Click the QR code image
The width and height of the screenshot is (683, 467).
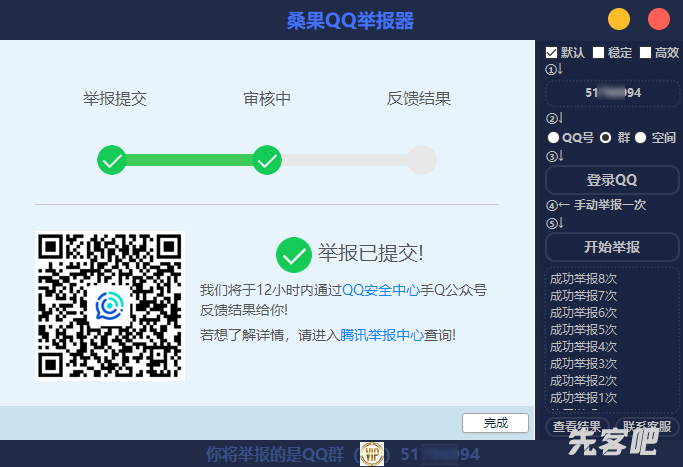[x=110, y=305]
